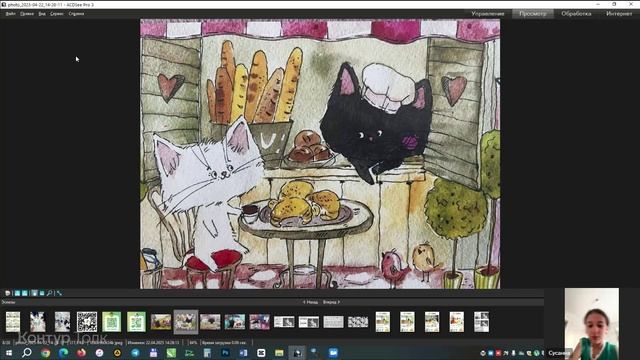The image size is (640, 360).
Task: Switch to the Интернет mode tab
Action: (x=619, y=14)
